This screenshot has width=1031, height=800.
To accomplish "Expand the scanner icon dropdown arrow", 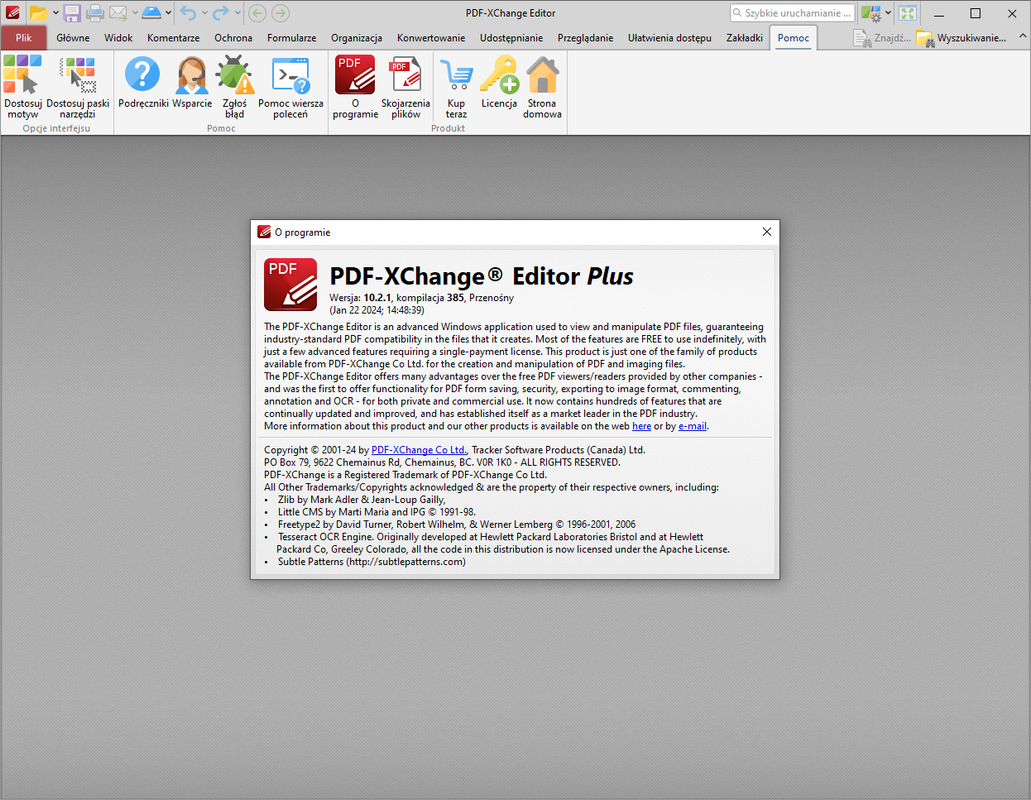I will [x=168, y=13].
